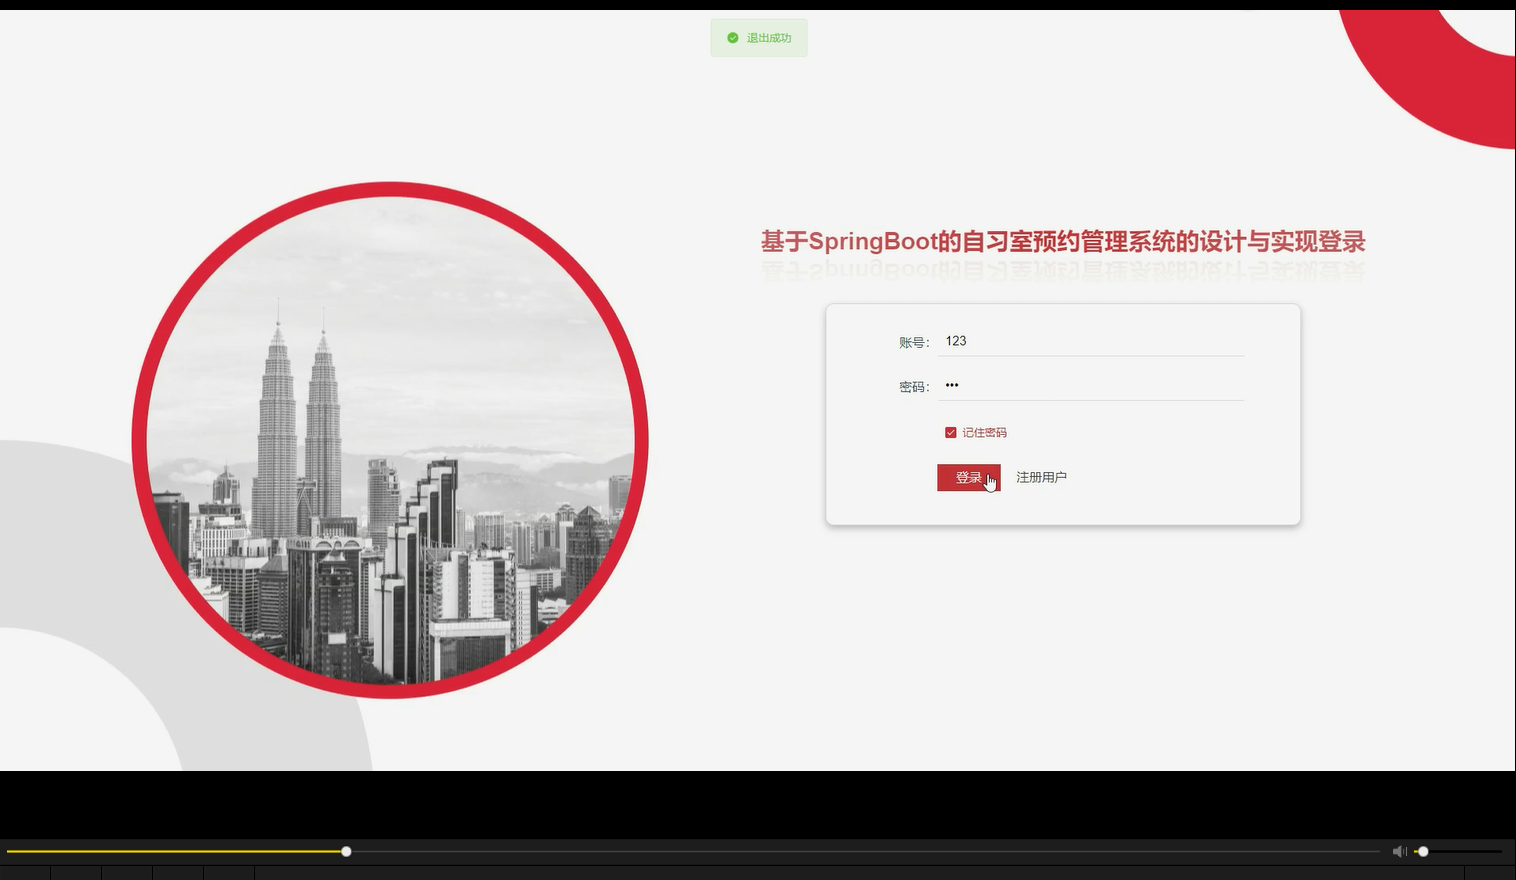
Task: Click the video progress slider knob
Action: pyautogui.click(x=346, y=852)
